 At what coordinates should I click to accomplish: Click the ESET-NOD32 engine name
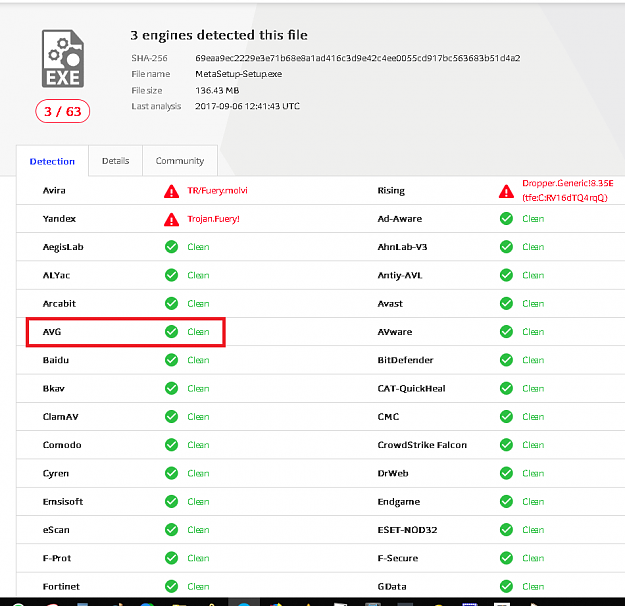(407, 530)
